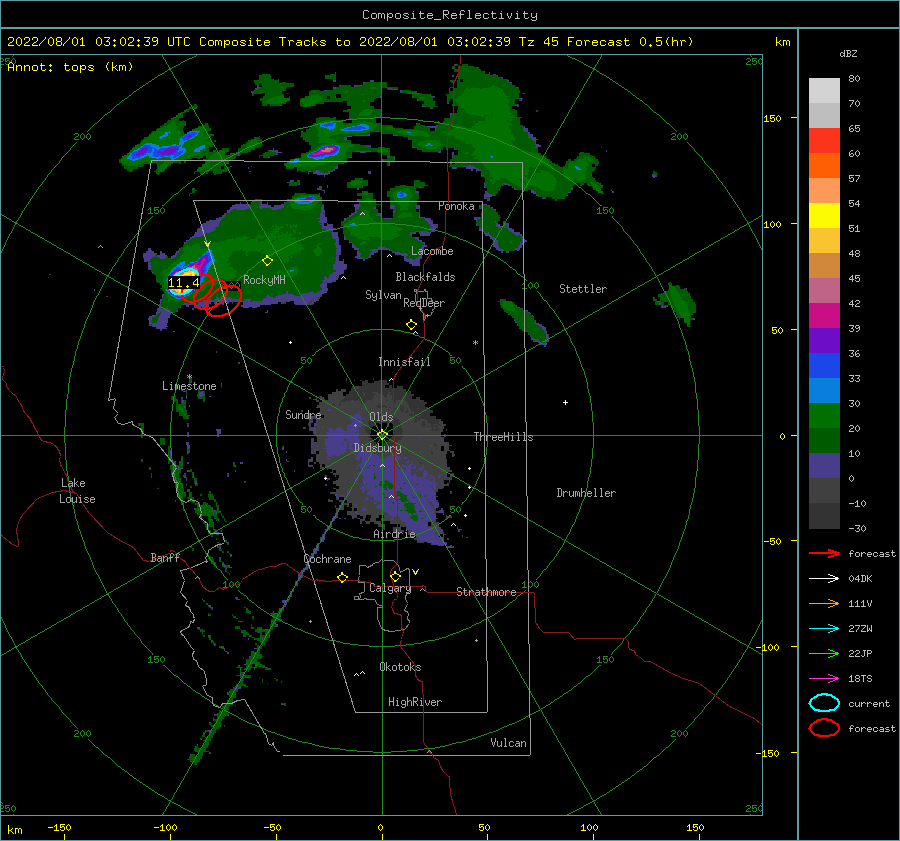The width and height of the screenshot is (900, 841).
Task: Click the 80 dBZ white color swatch
Action: tap(824, 90)
